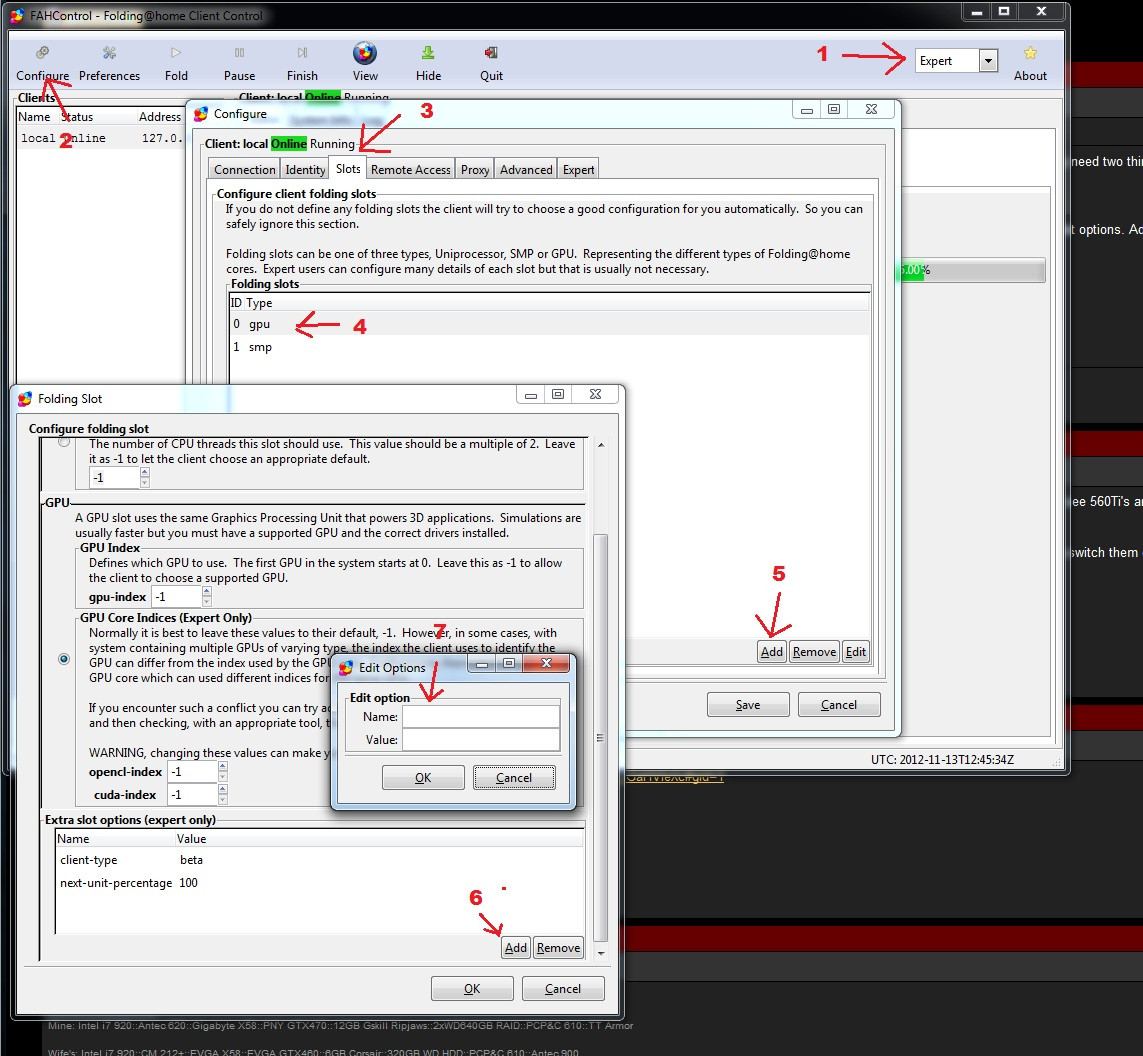Click Add under Folding slots list

click(771, 652)
